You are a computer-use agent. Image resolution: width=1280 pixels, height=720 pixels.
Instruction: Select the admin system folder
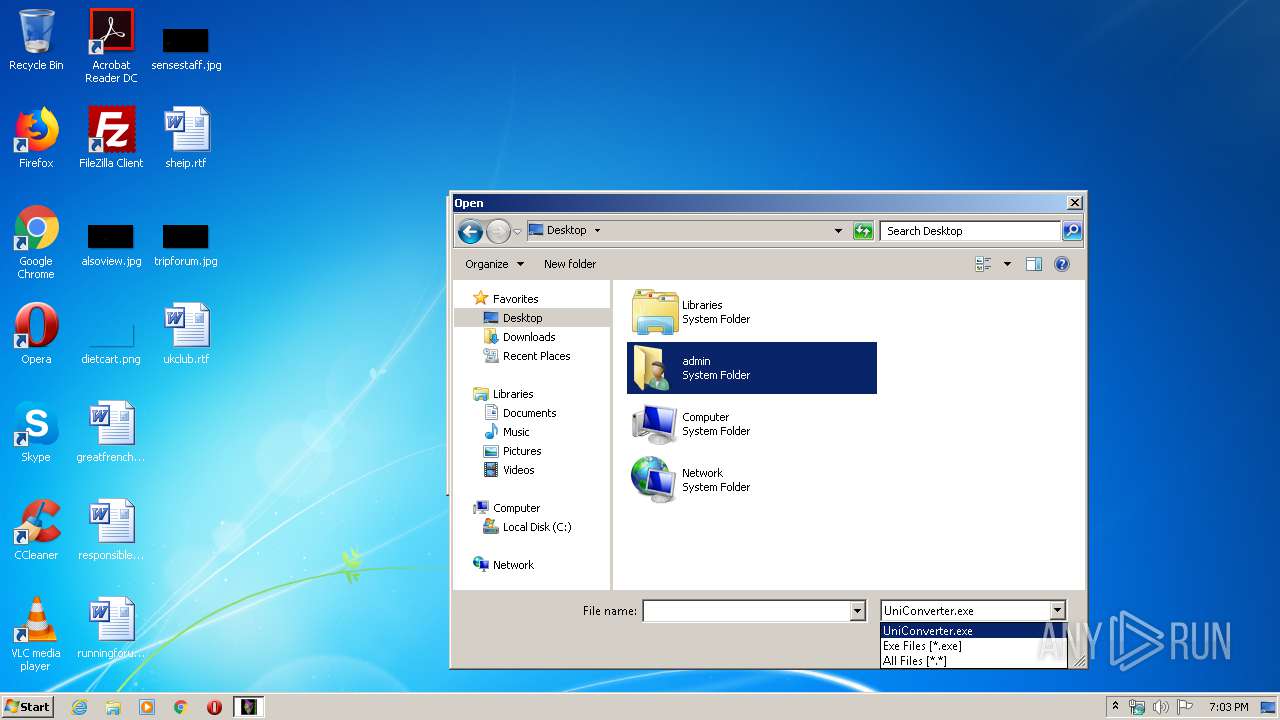click(x=752, y=368)
